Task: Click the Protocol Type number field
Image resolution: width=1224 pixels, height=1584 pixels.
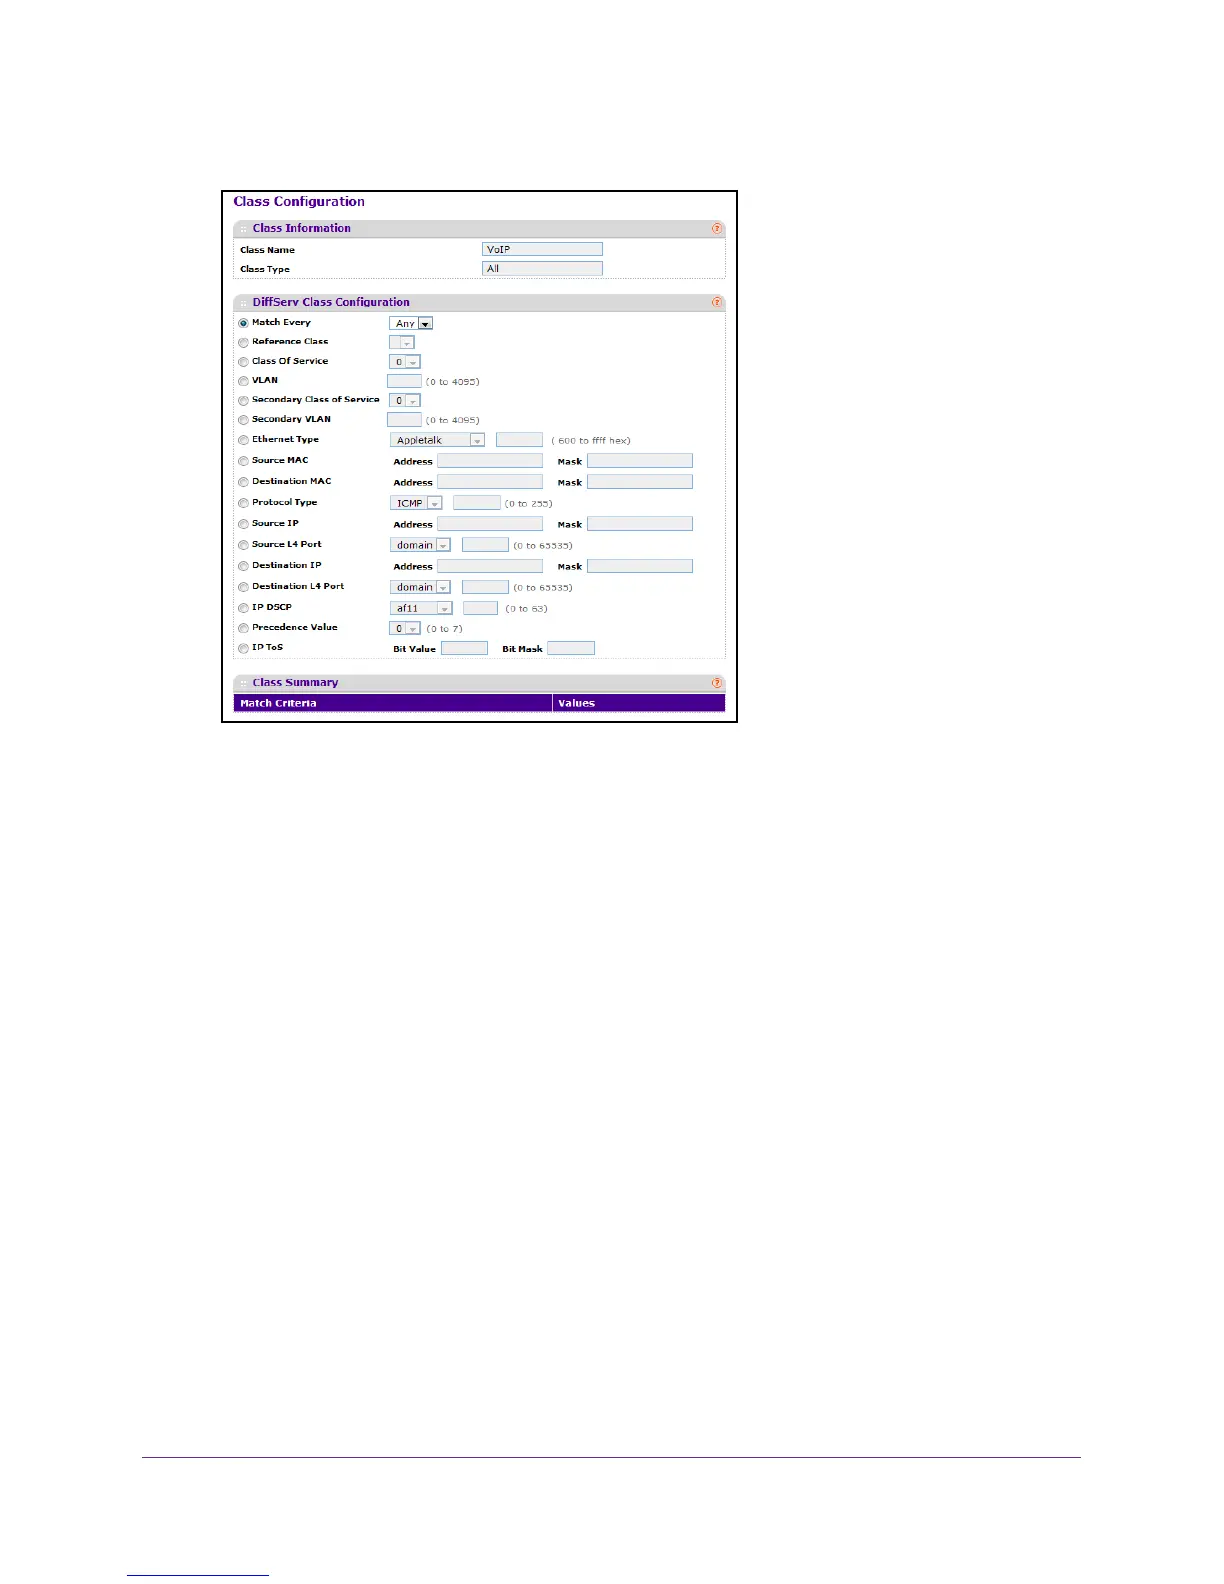Action: click(477, 503)
